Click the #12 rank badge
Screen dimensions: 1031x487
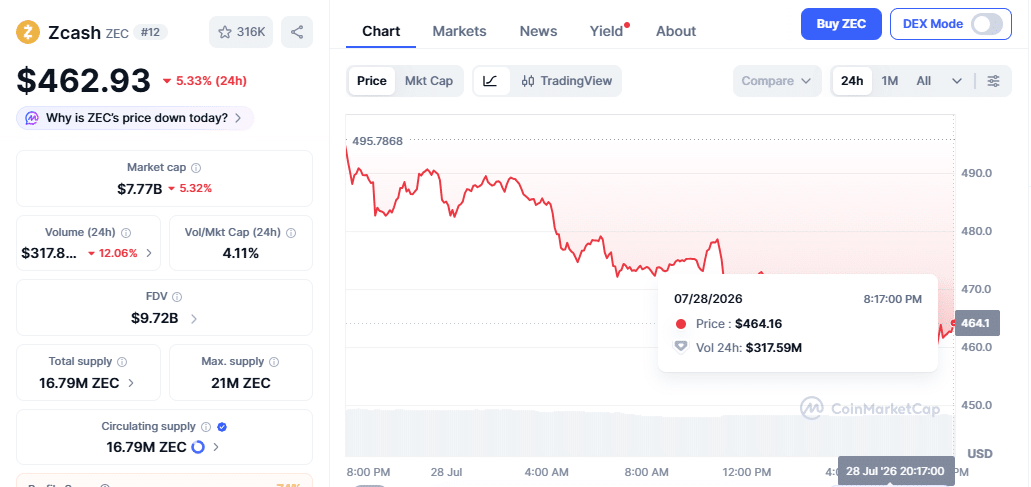(150, 32)
